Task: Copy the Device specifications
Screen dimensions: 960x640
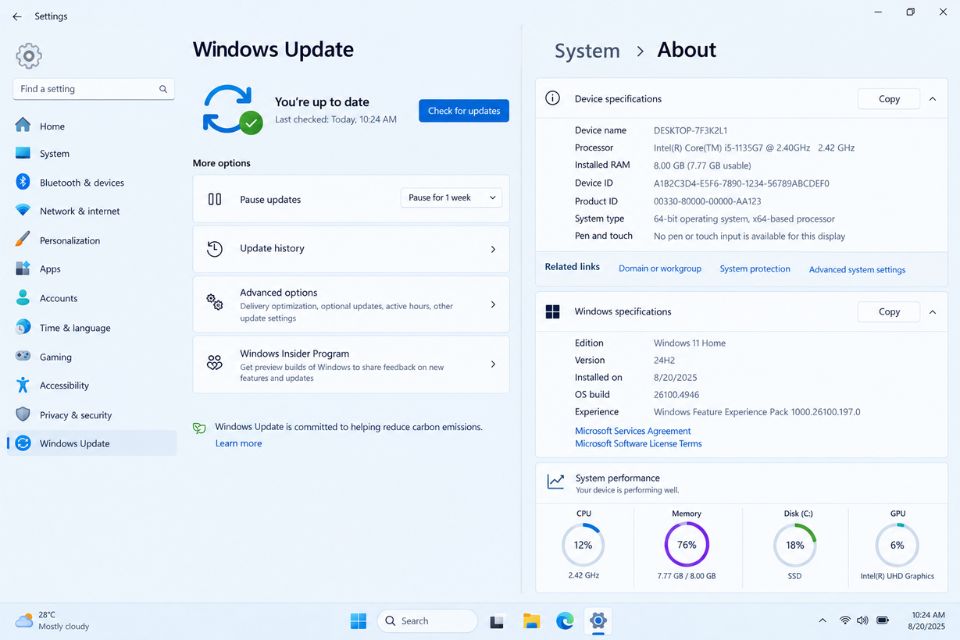Action: click(889, 99)
